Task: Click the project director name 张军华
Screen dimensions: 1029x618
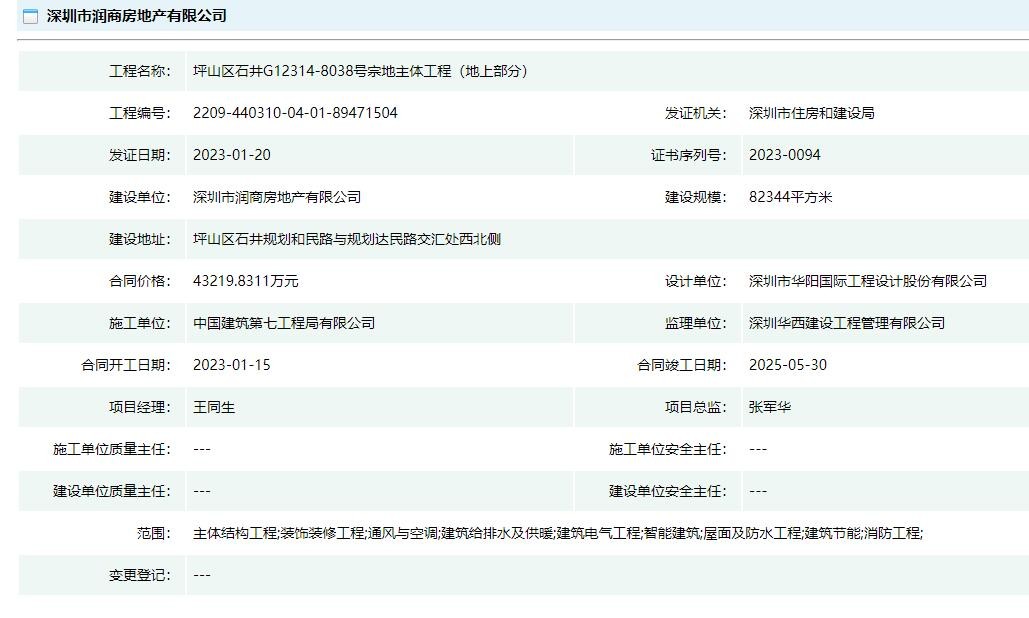Action: [770, 407]
